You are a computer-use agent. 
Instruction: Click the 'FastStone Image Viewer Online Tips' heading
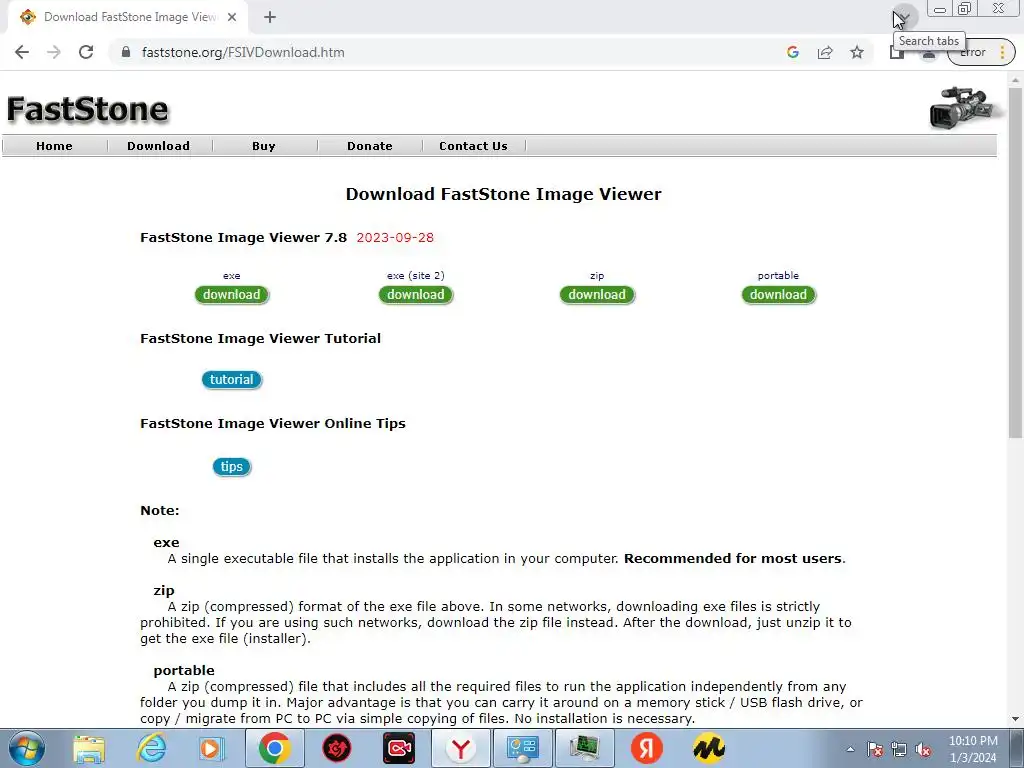273,423
